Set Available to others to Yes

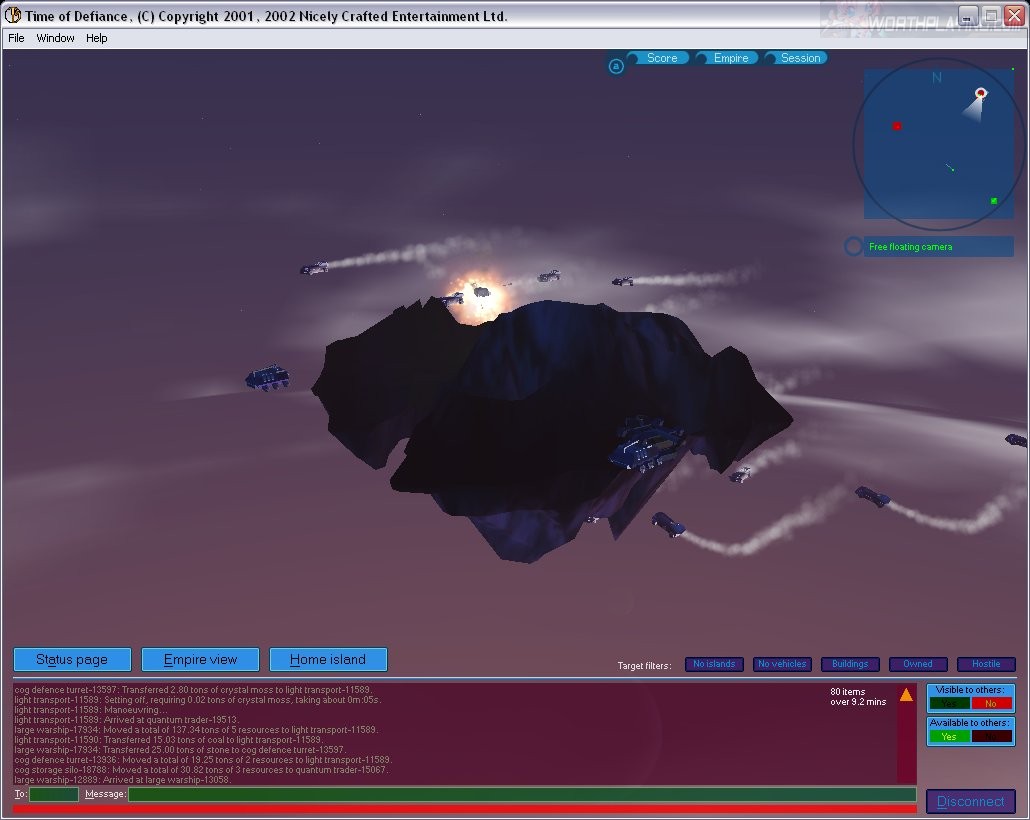pyautogui.click(x=948, y=736)
